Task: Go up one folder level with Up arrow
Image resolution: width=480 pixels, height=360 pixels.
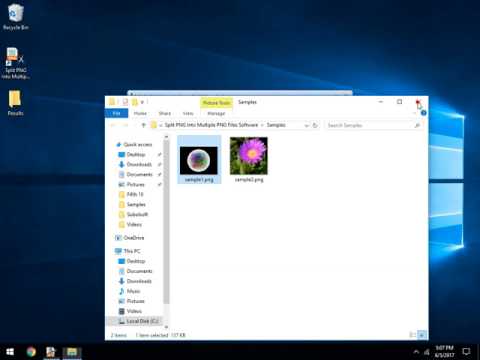Action: pyautogui.click(x=144, y=125)
